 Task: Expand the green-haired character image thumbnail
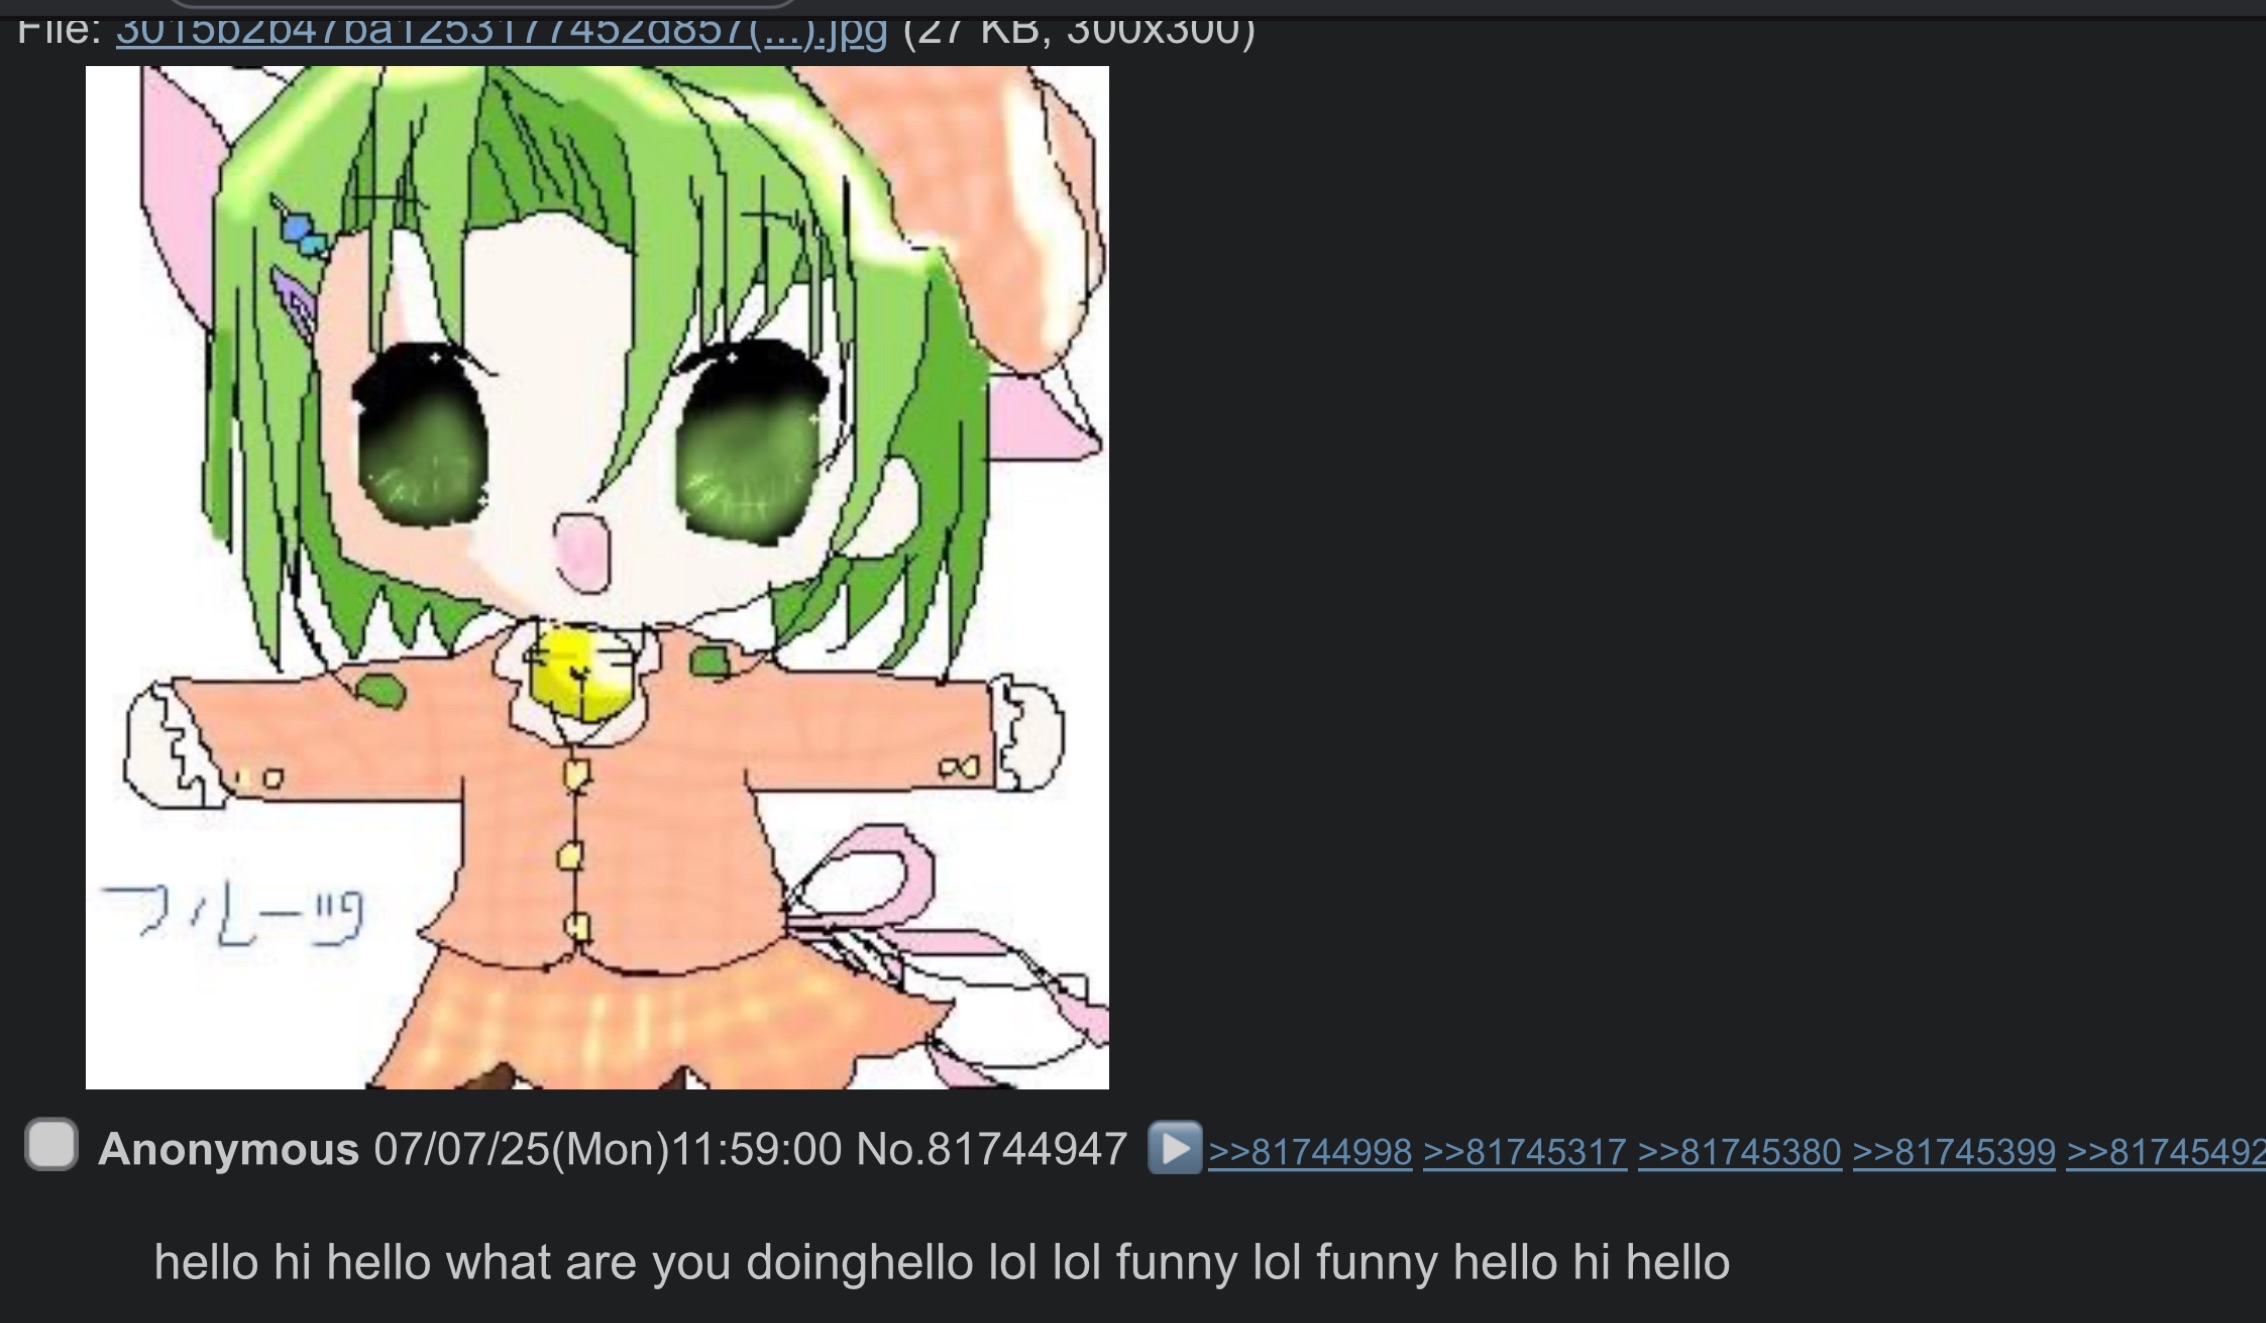pos(597,577)
